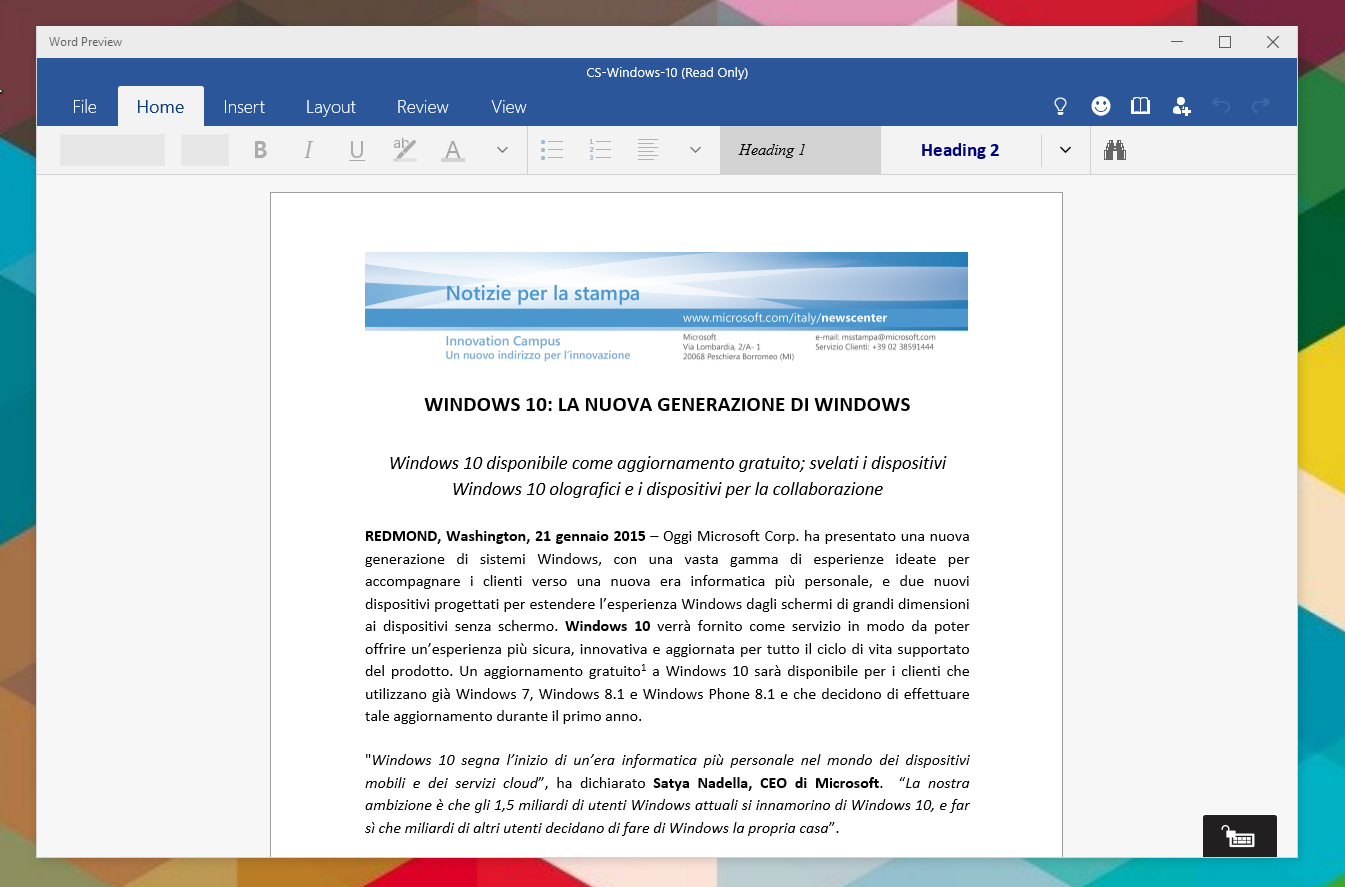The image size is (1345, 887).
Task: Click the text REDMOND, Washington, 21 gennaio 2015
Action: pyautogui.click(x=505, y=537)
